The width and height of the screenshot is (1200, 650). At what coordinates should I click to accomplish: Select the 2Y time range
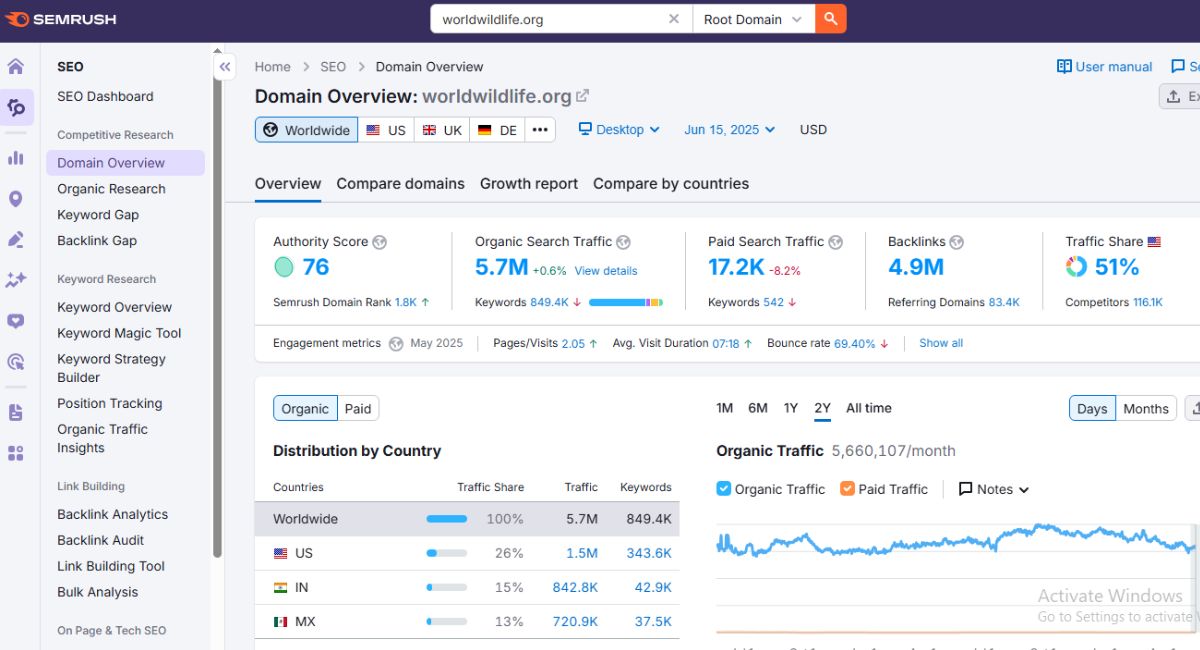click(822, 408)
